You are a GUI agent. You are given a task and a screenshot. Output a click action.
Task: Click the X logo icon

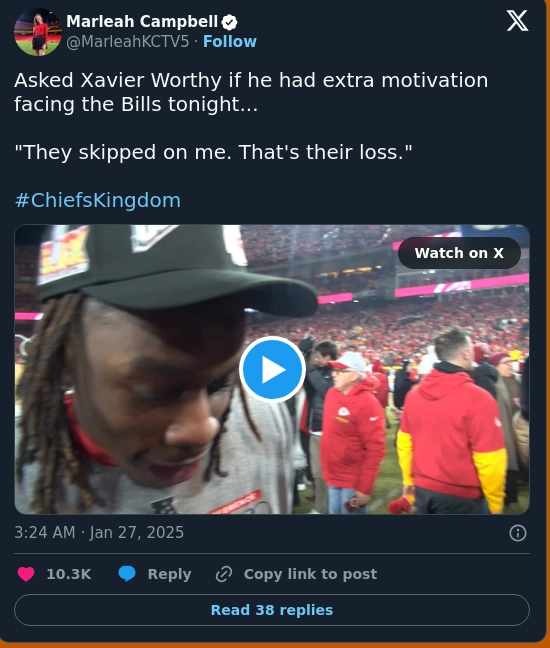(x=517, y=21)
